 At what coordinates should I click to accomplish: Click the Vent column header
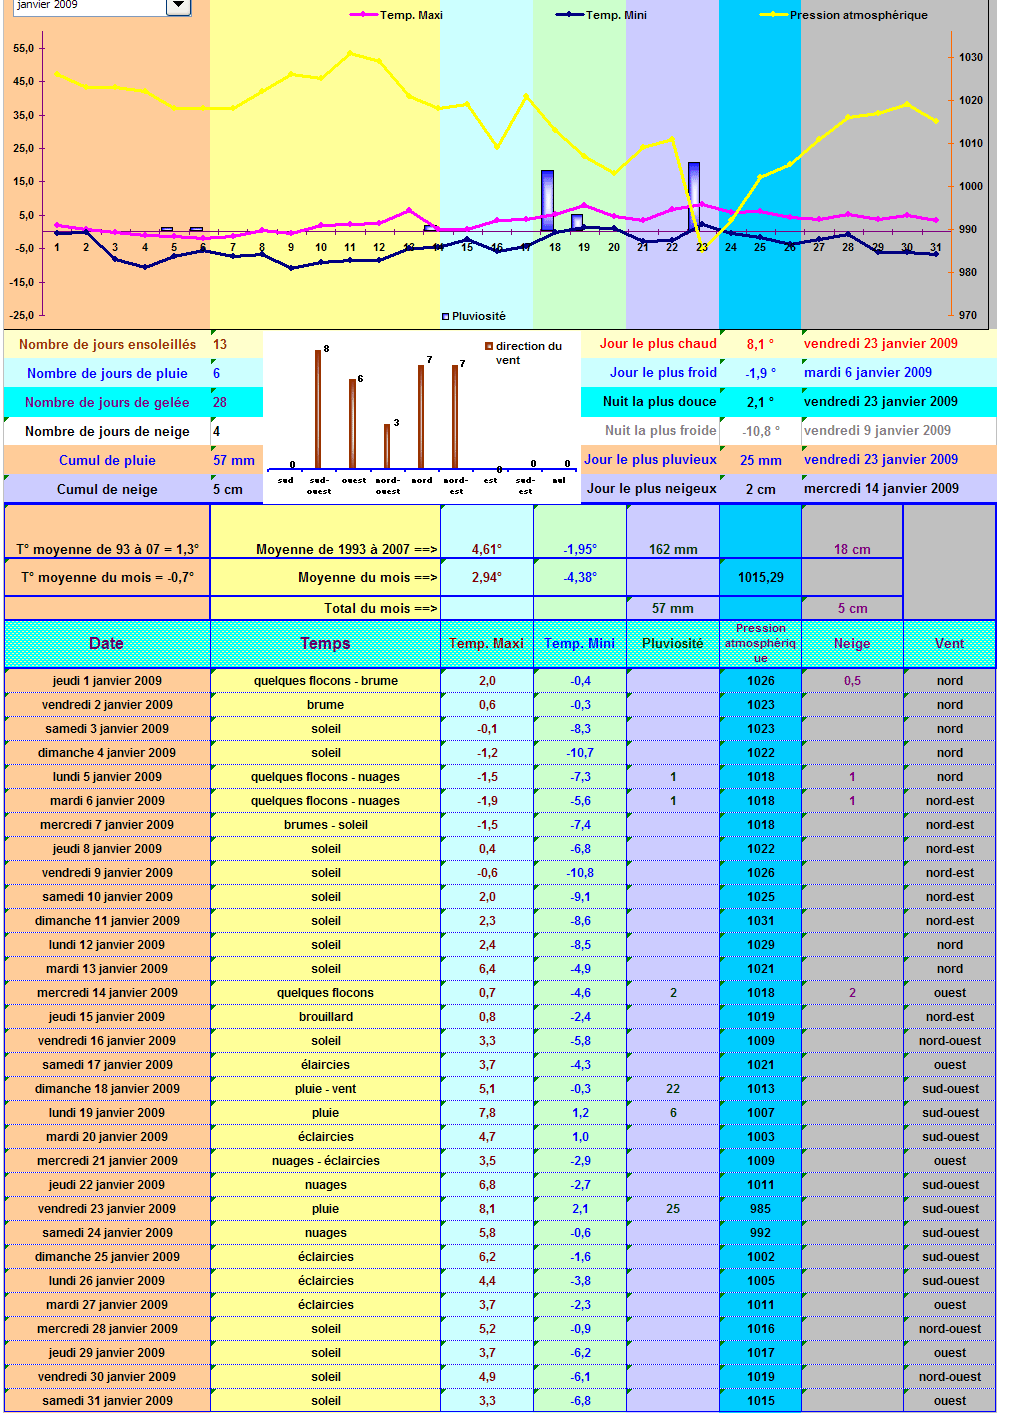point(950,643)
